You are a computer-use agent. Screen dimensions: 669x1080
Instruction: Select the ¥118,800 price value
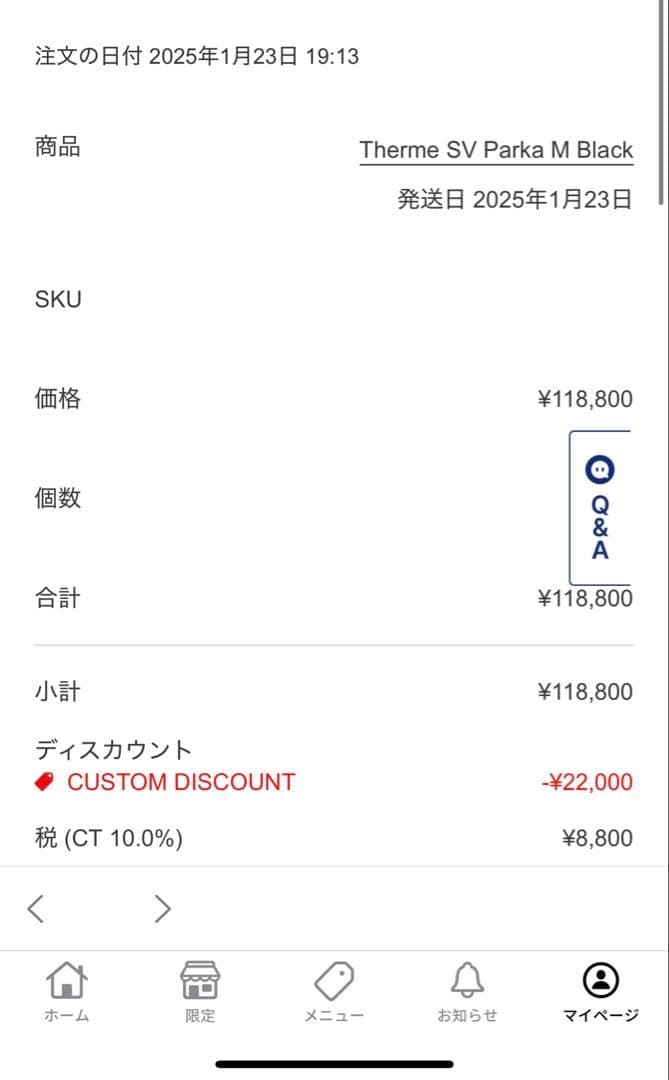584,398
